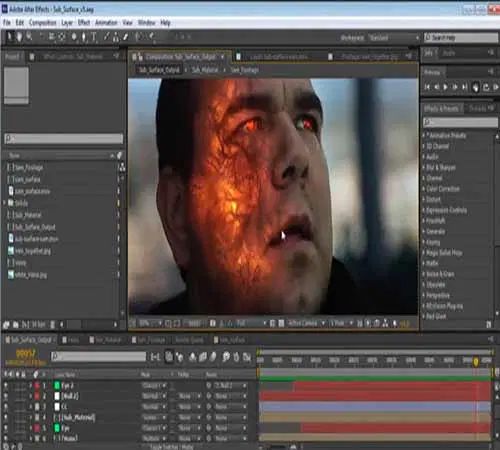Viewport: 500px width, 450px height.
Task: Open blending mode dropdown for [Null 2] layer
Action: pos(154,396)
